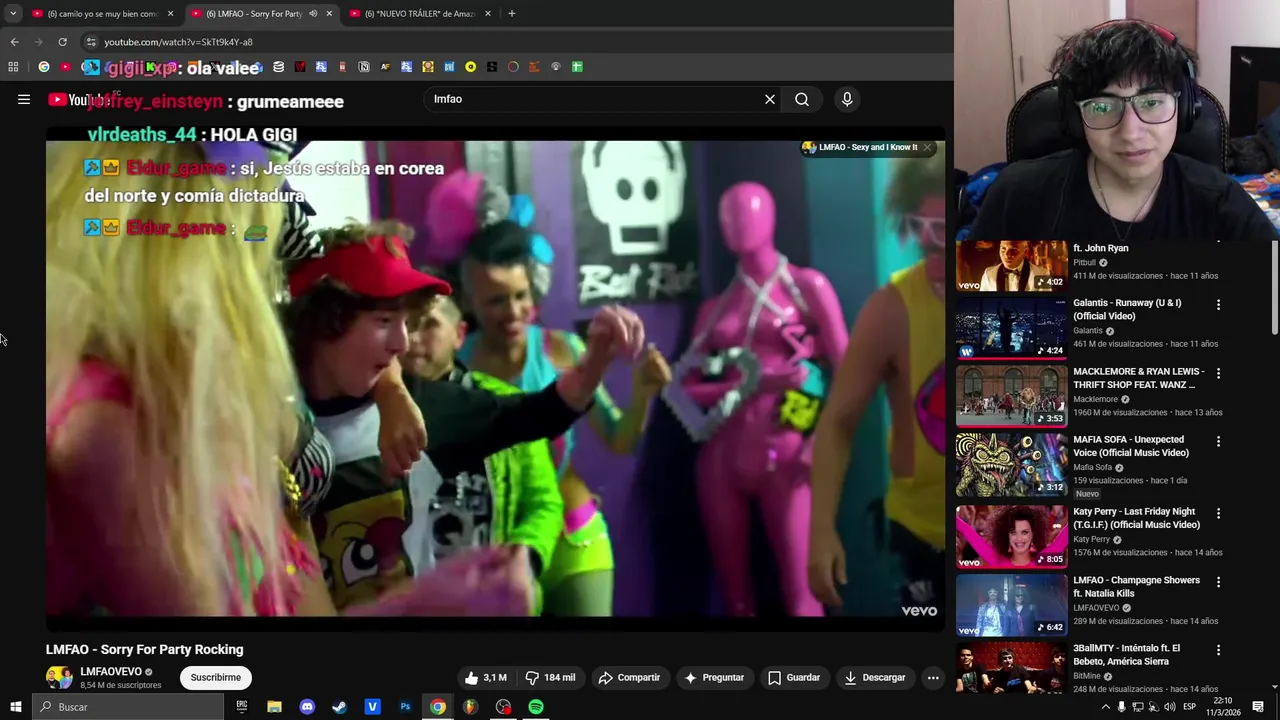The image size is (1280, 720).
Task: Open options menu for Katy Perry video
Action: [x=1218, y=513]
